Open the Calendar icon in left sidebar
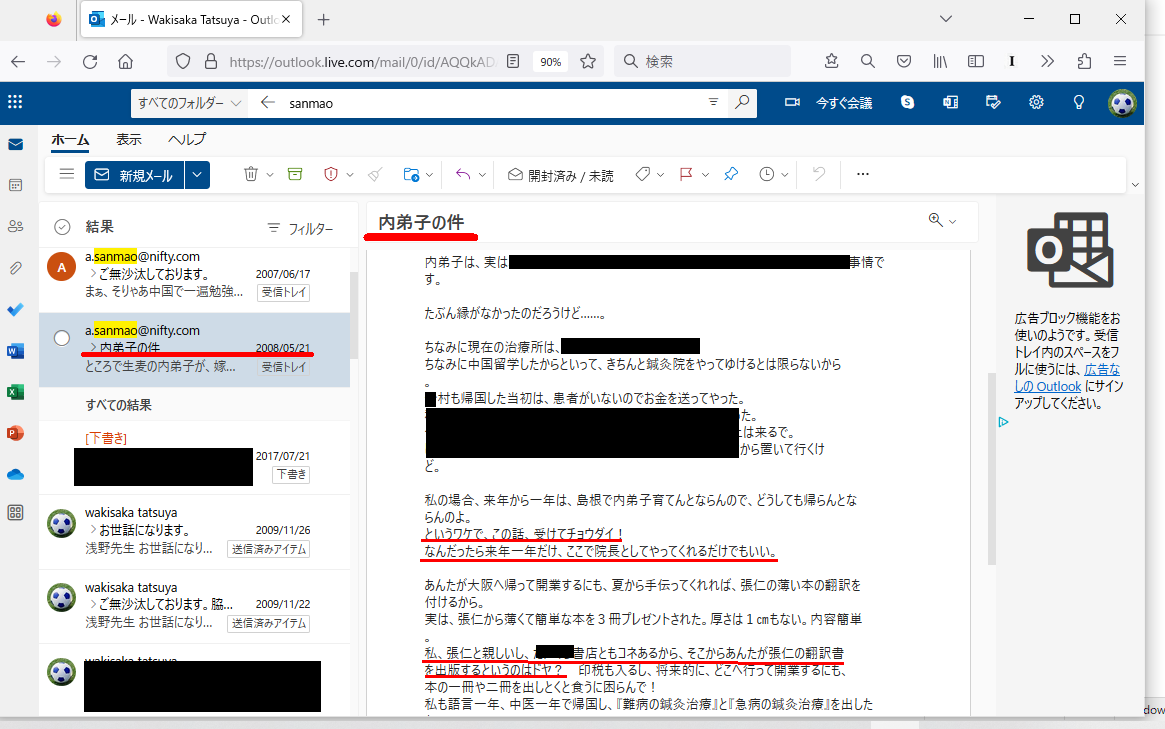1165x729 pixels. coord(15,185)
